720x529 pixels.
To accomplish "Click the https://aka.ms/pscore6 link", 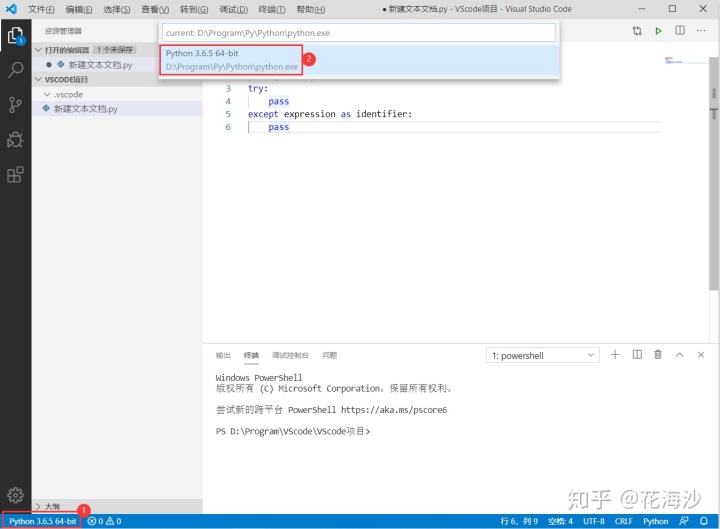I will pos(394,410).
